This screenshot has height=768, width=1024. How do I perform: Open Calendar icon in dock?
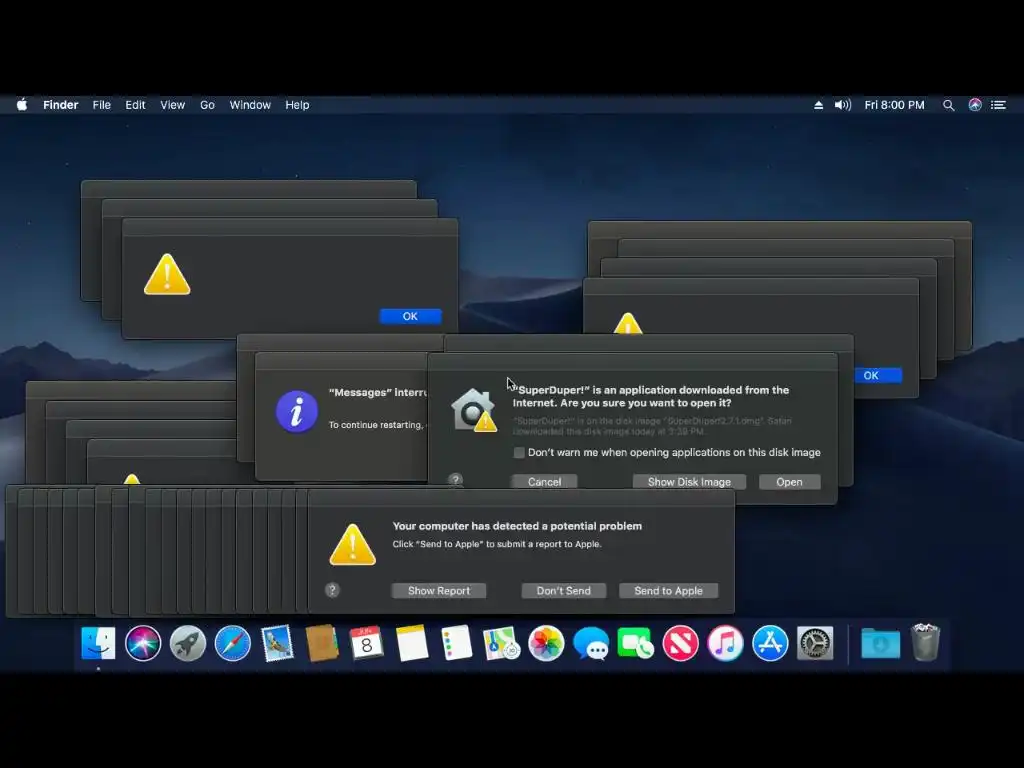tap(366, 643)
